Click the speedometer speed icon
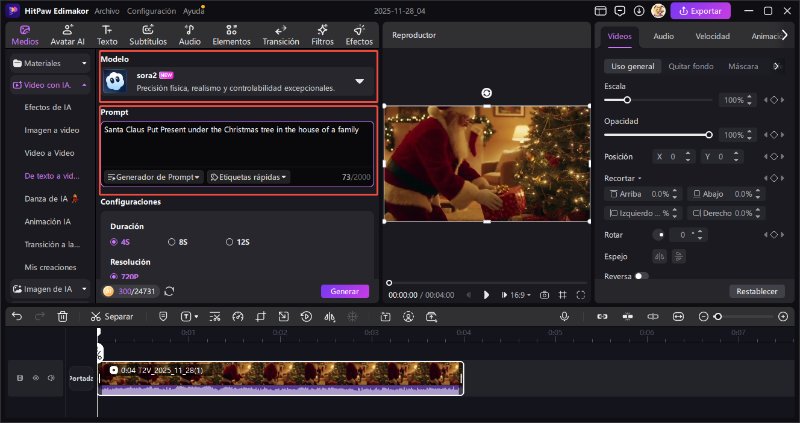The image size is (800, 423). click(238, 317)
